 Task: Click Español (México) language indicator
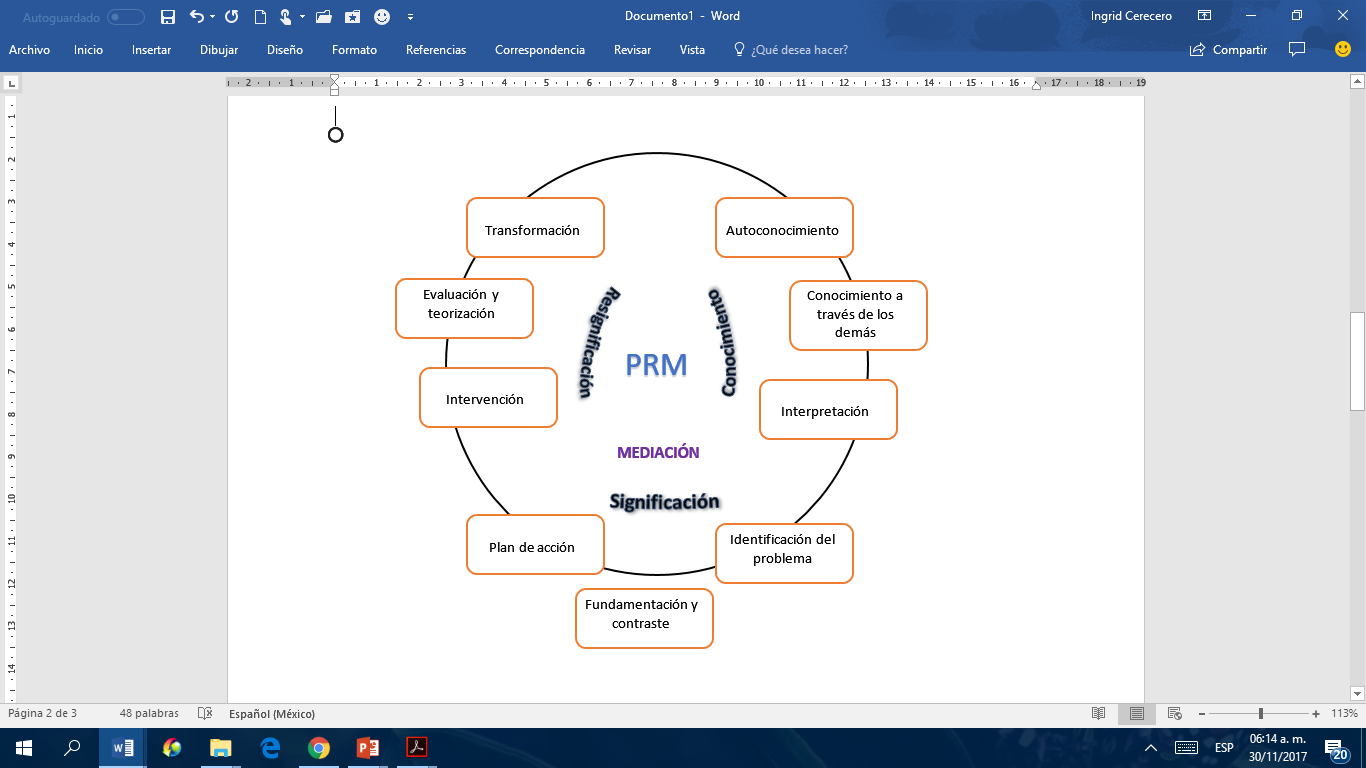[x=271, y=713]
